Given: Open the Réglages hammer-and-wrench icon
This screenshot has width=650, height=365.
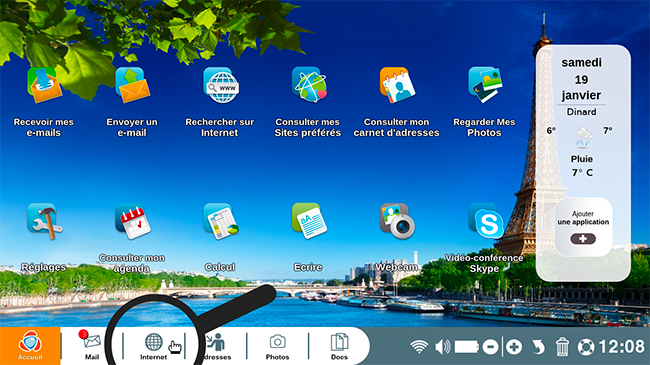Looking at the screenshot, I should click(x=44, y=221).
